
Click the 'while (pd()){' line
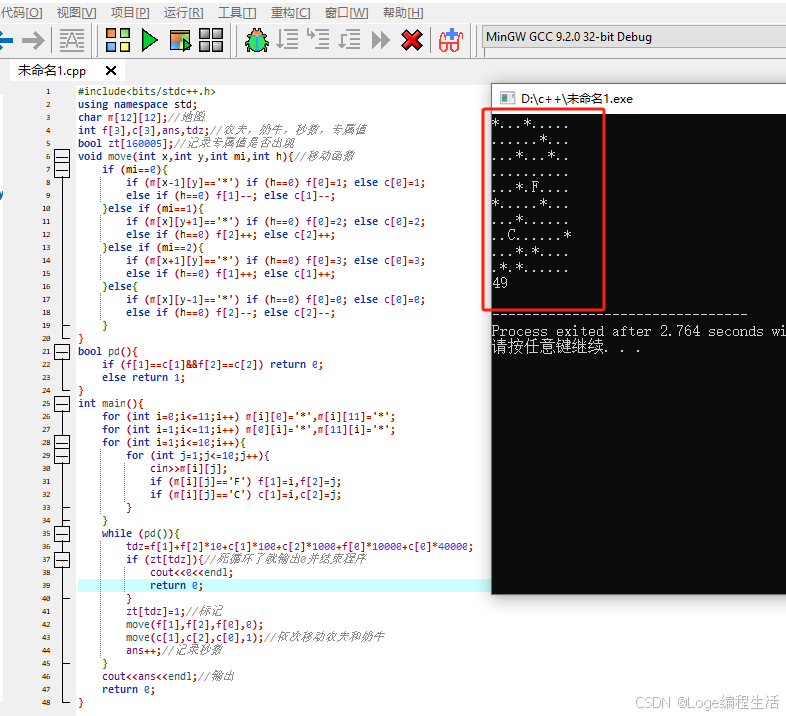point(140,533)
